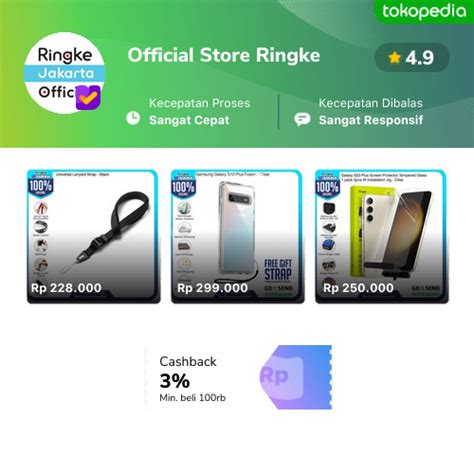Click the Rp 228.000 price label
This screenshot has height=474, width=474.
[x=66, y=288]
